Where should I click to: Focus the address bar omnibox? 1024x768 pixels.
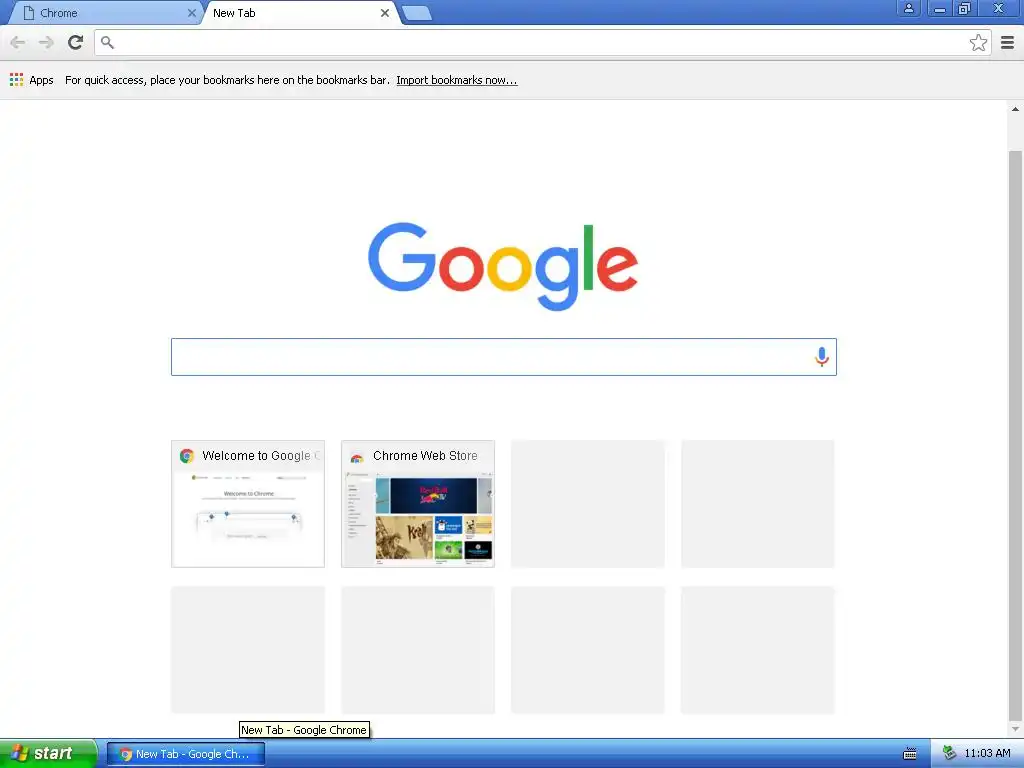tap(542, 42)
